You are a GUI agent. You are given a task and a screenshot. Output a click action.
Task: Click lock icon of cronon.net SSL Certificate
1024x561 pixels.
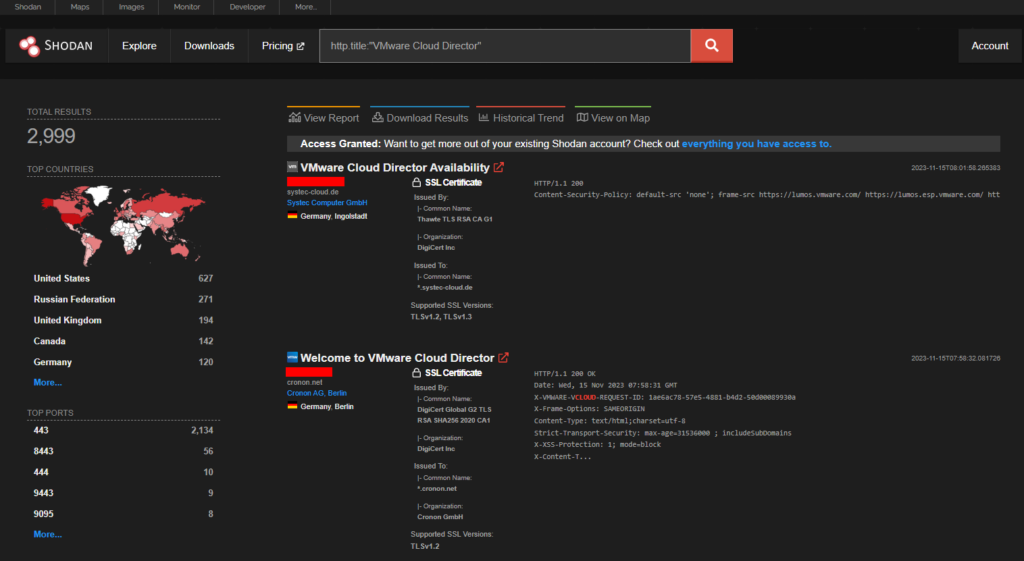point(416,372)
